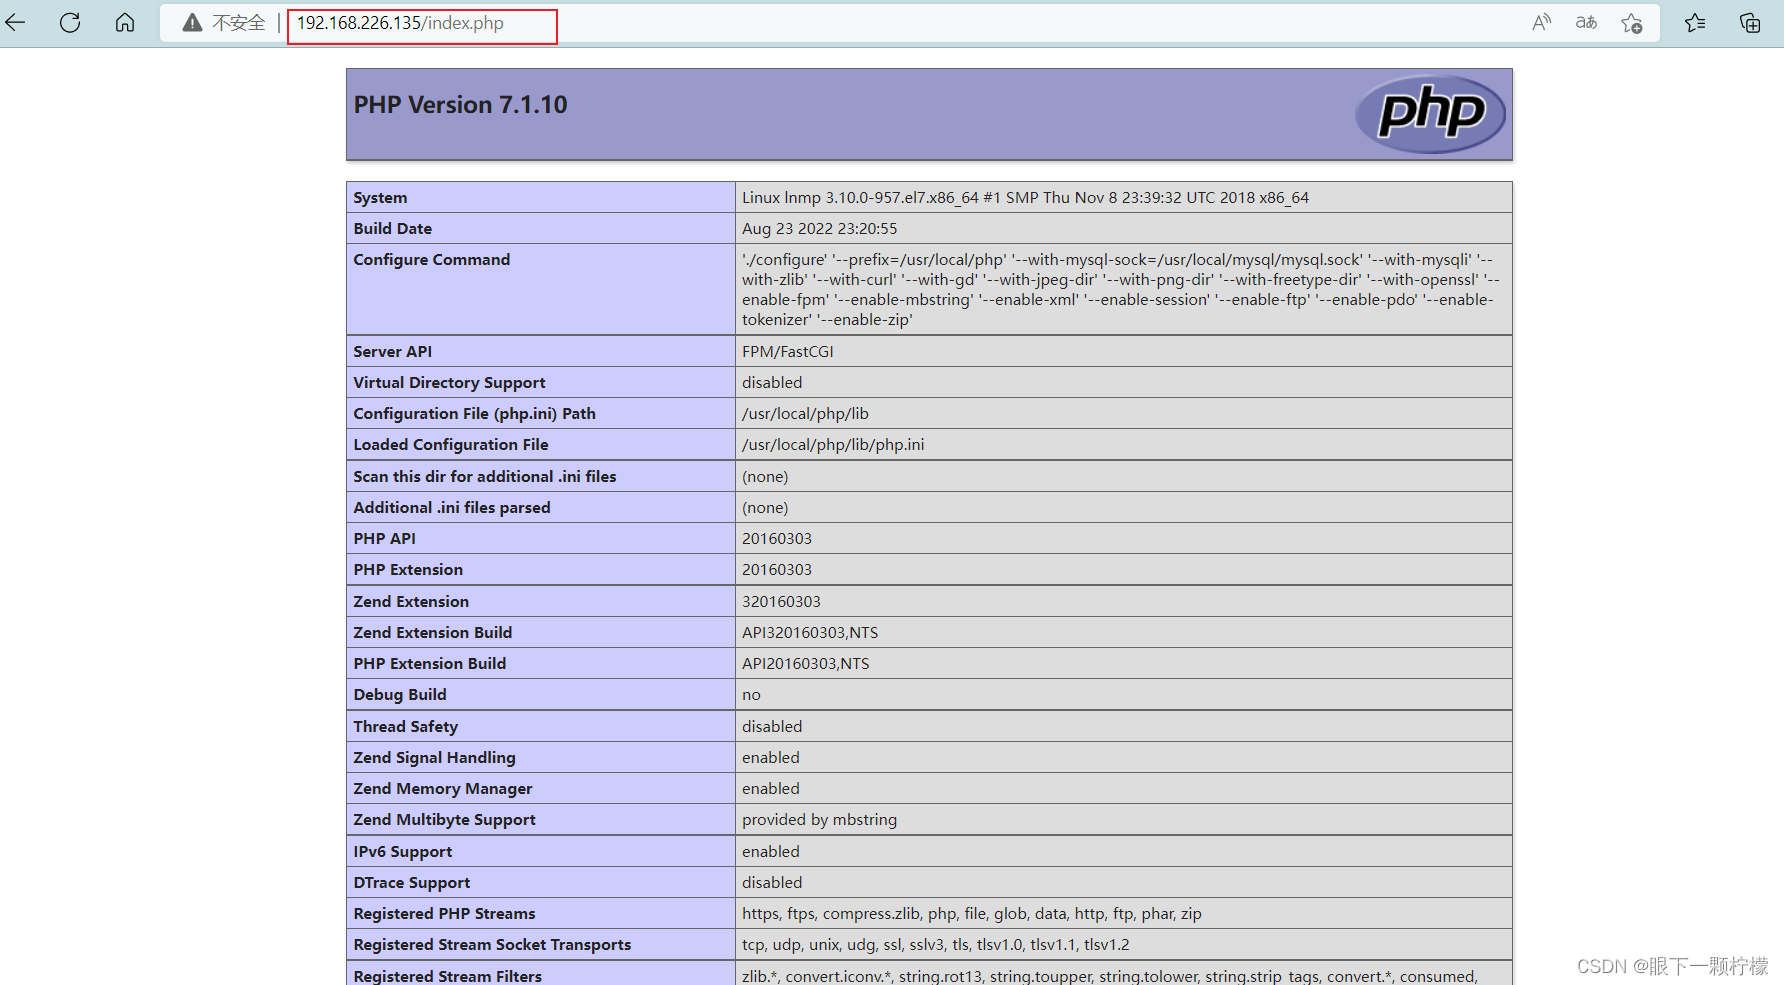Select Zend Multibyte Support label
Image resolution: width=1784 pixels, height=985 pixels.
click(444, 820)
